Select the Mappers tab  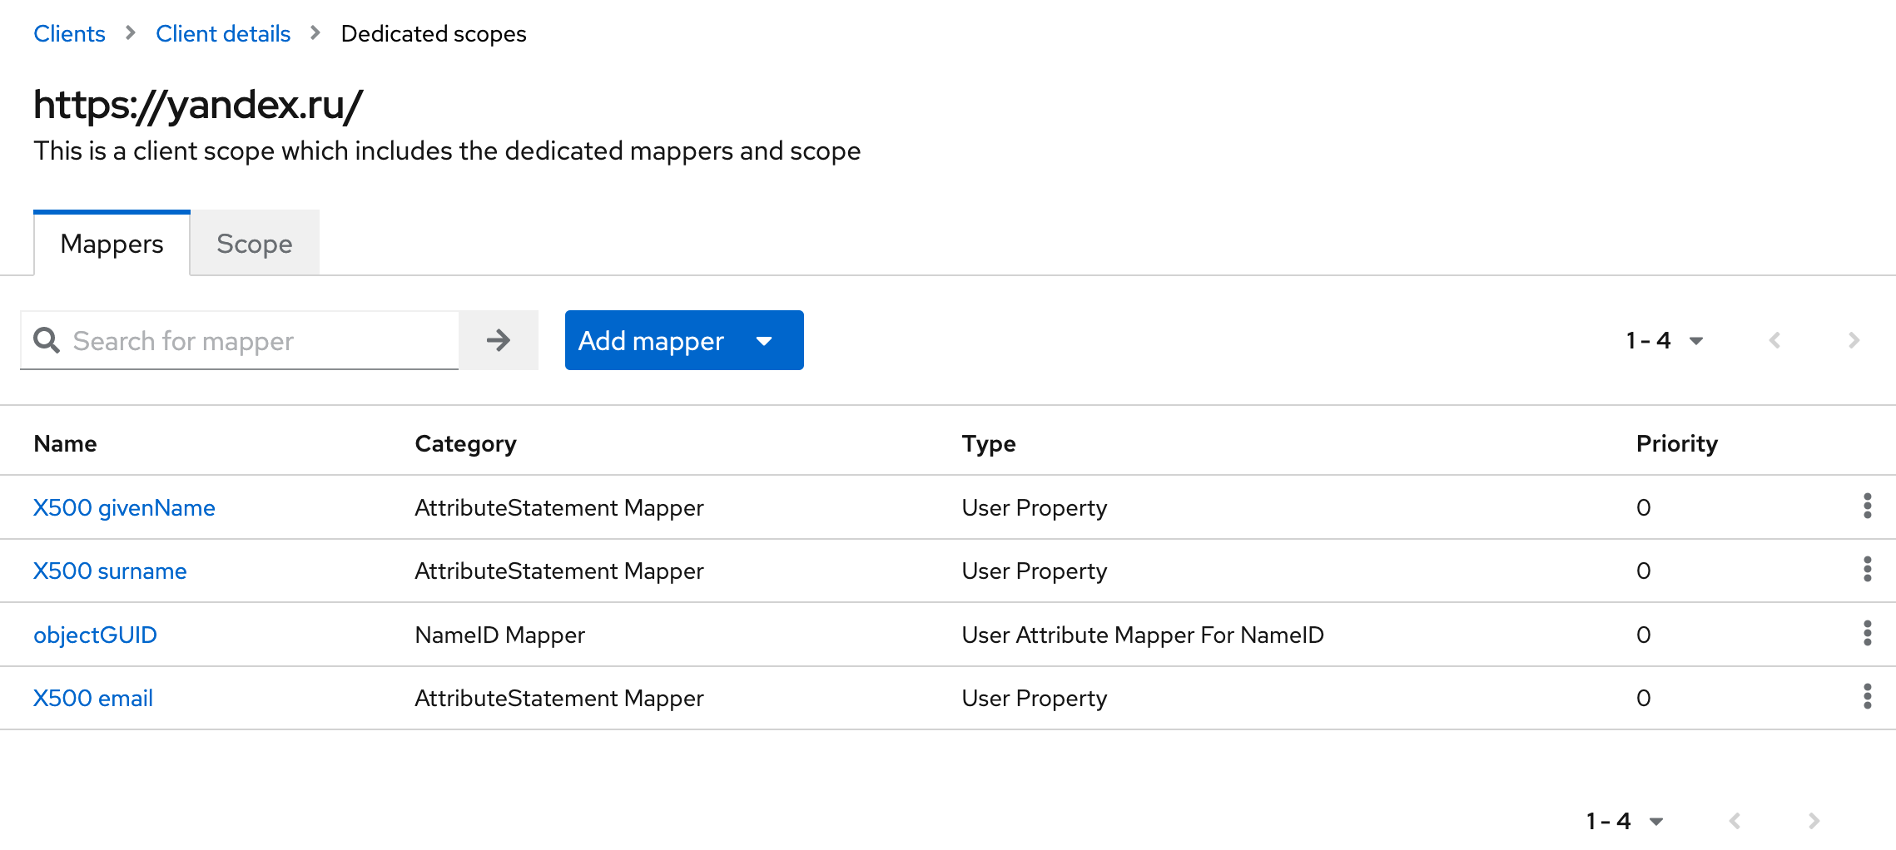tap(112, 243)
